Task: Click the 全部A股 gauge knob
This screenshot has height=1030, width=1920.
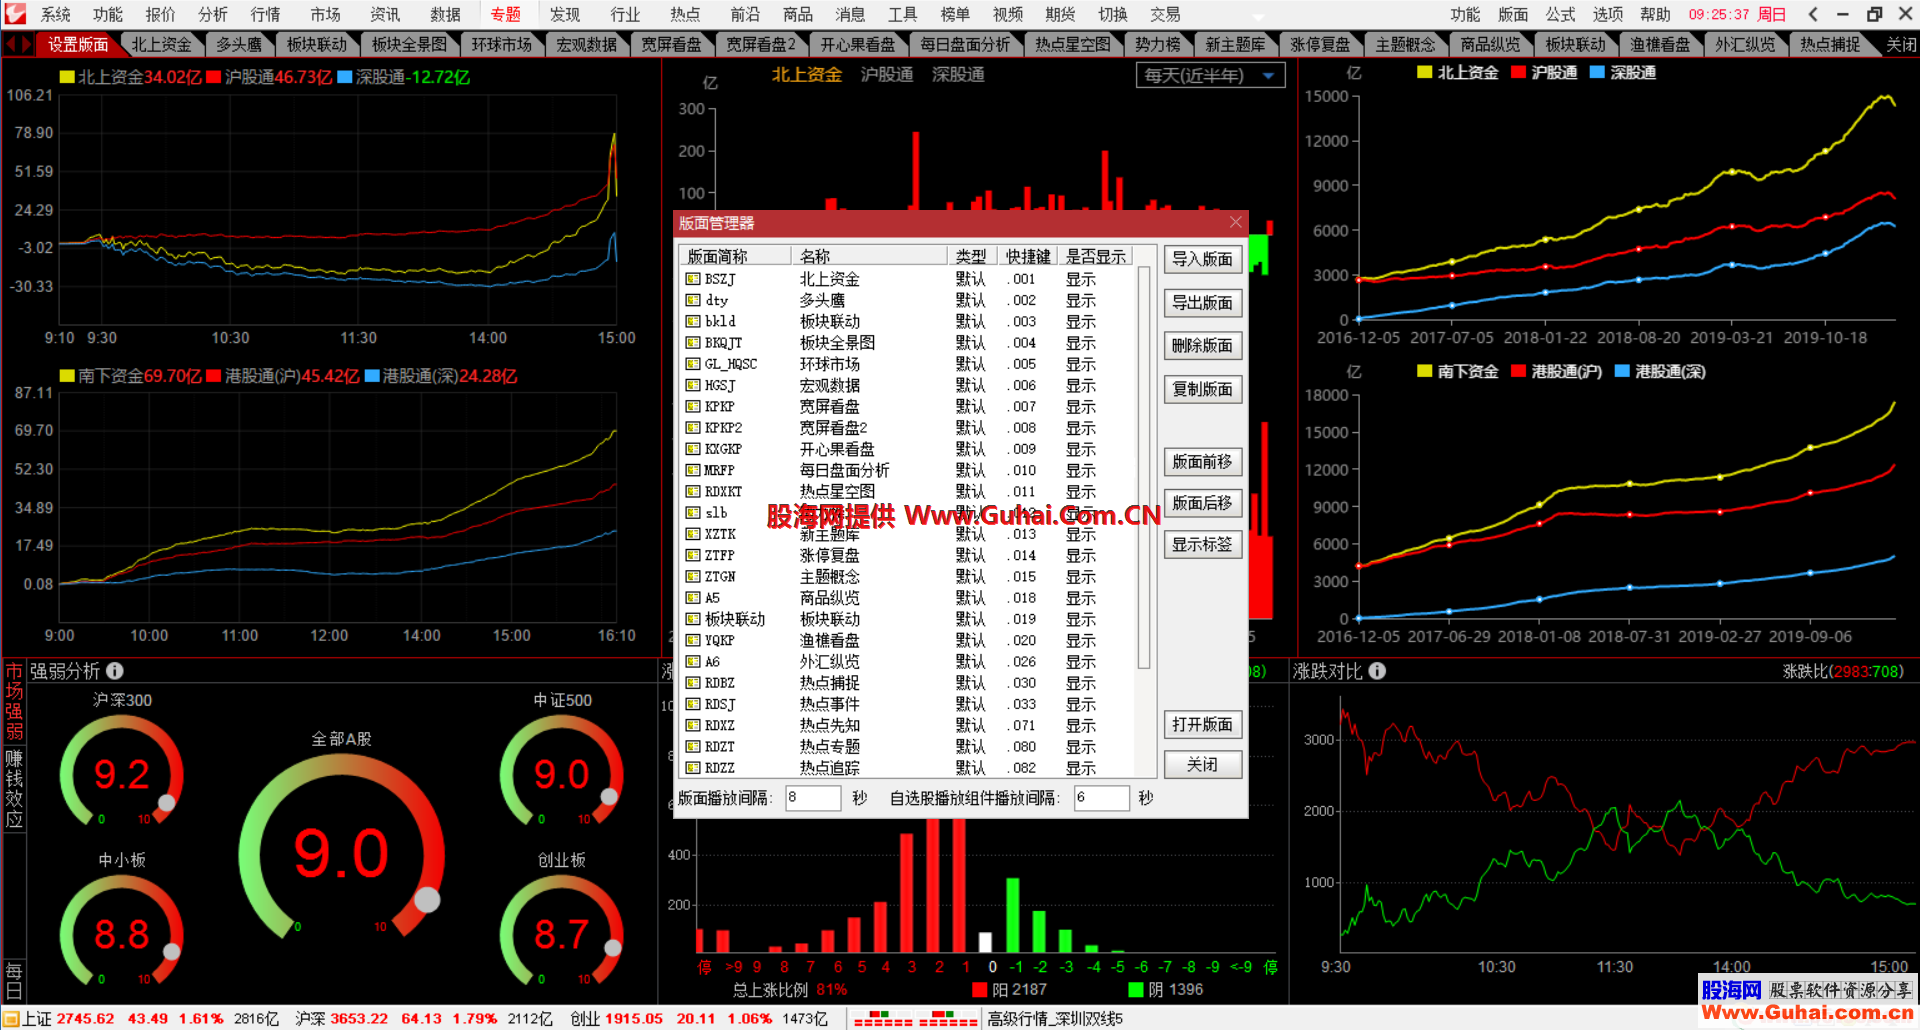Action: pyautogui.click(x=428, y=900)
